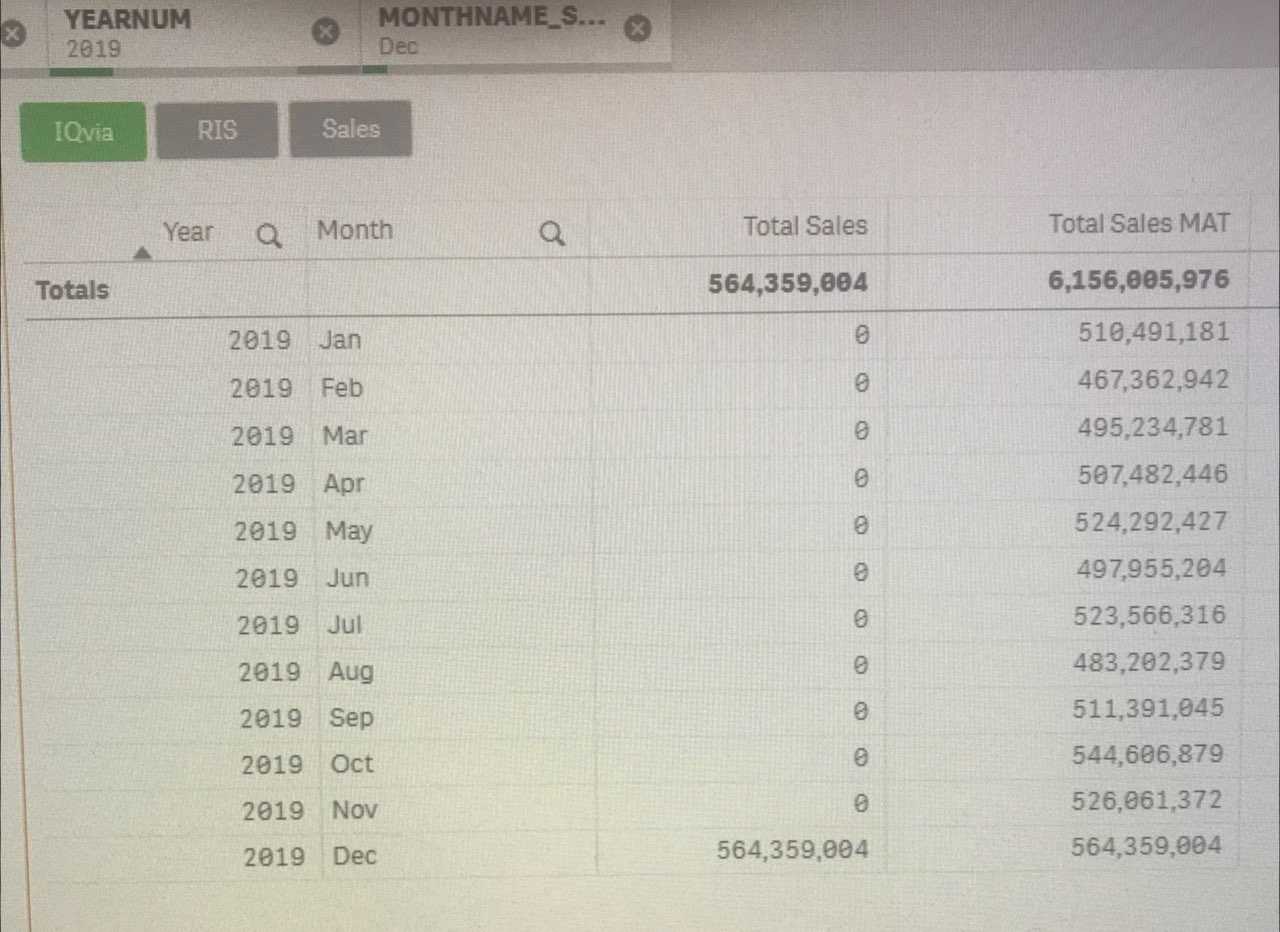Select the Mar month cell
This screenshot has width=1280, height=932.
click(344, 436)
